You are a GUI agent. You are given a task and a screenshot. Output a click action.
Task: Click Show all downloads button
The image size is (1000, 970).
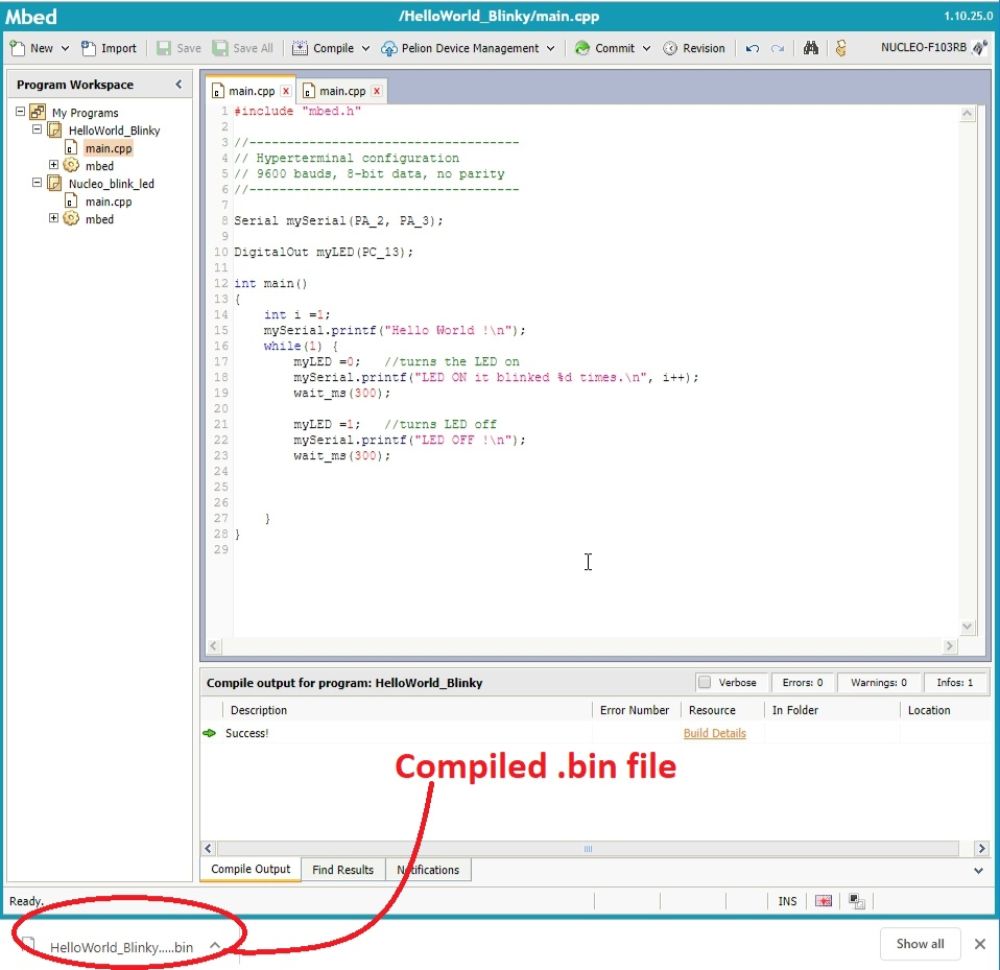point(920,944)
